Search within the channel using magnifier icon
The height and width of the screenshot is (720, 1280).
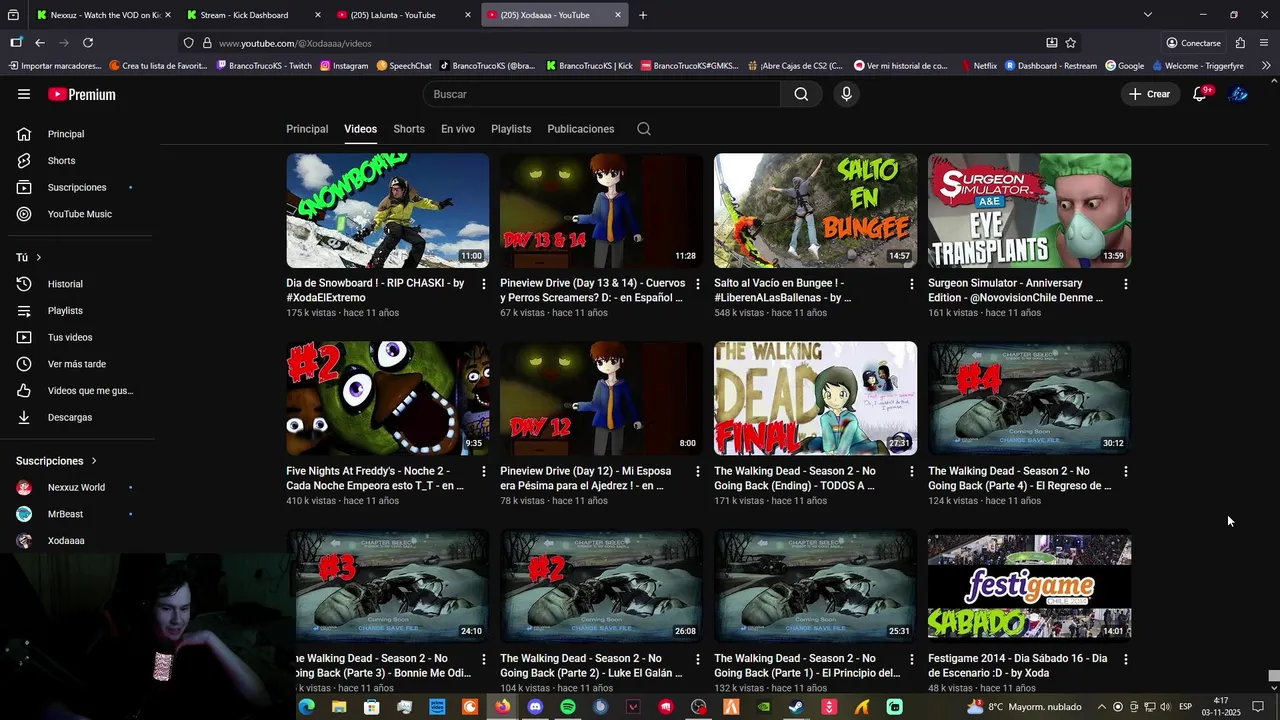(x=644, y=129)
